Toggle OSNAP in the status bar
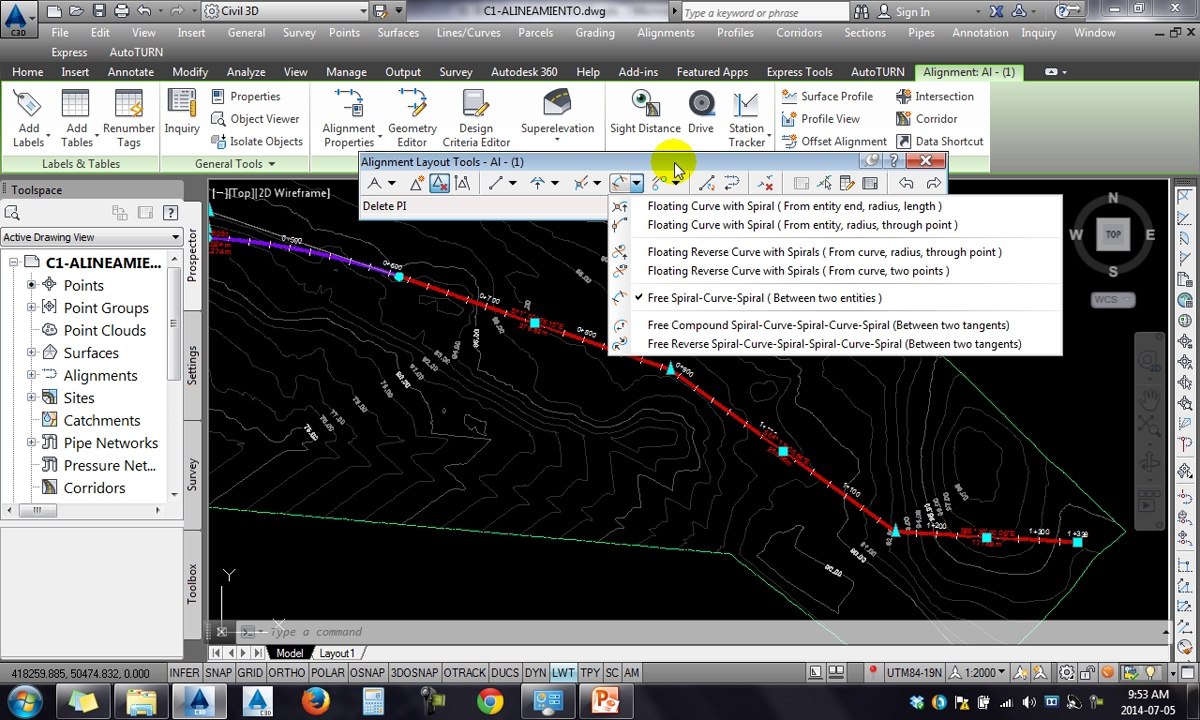Screen dimensions: 1200x720 (x=367, y=673)
